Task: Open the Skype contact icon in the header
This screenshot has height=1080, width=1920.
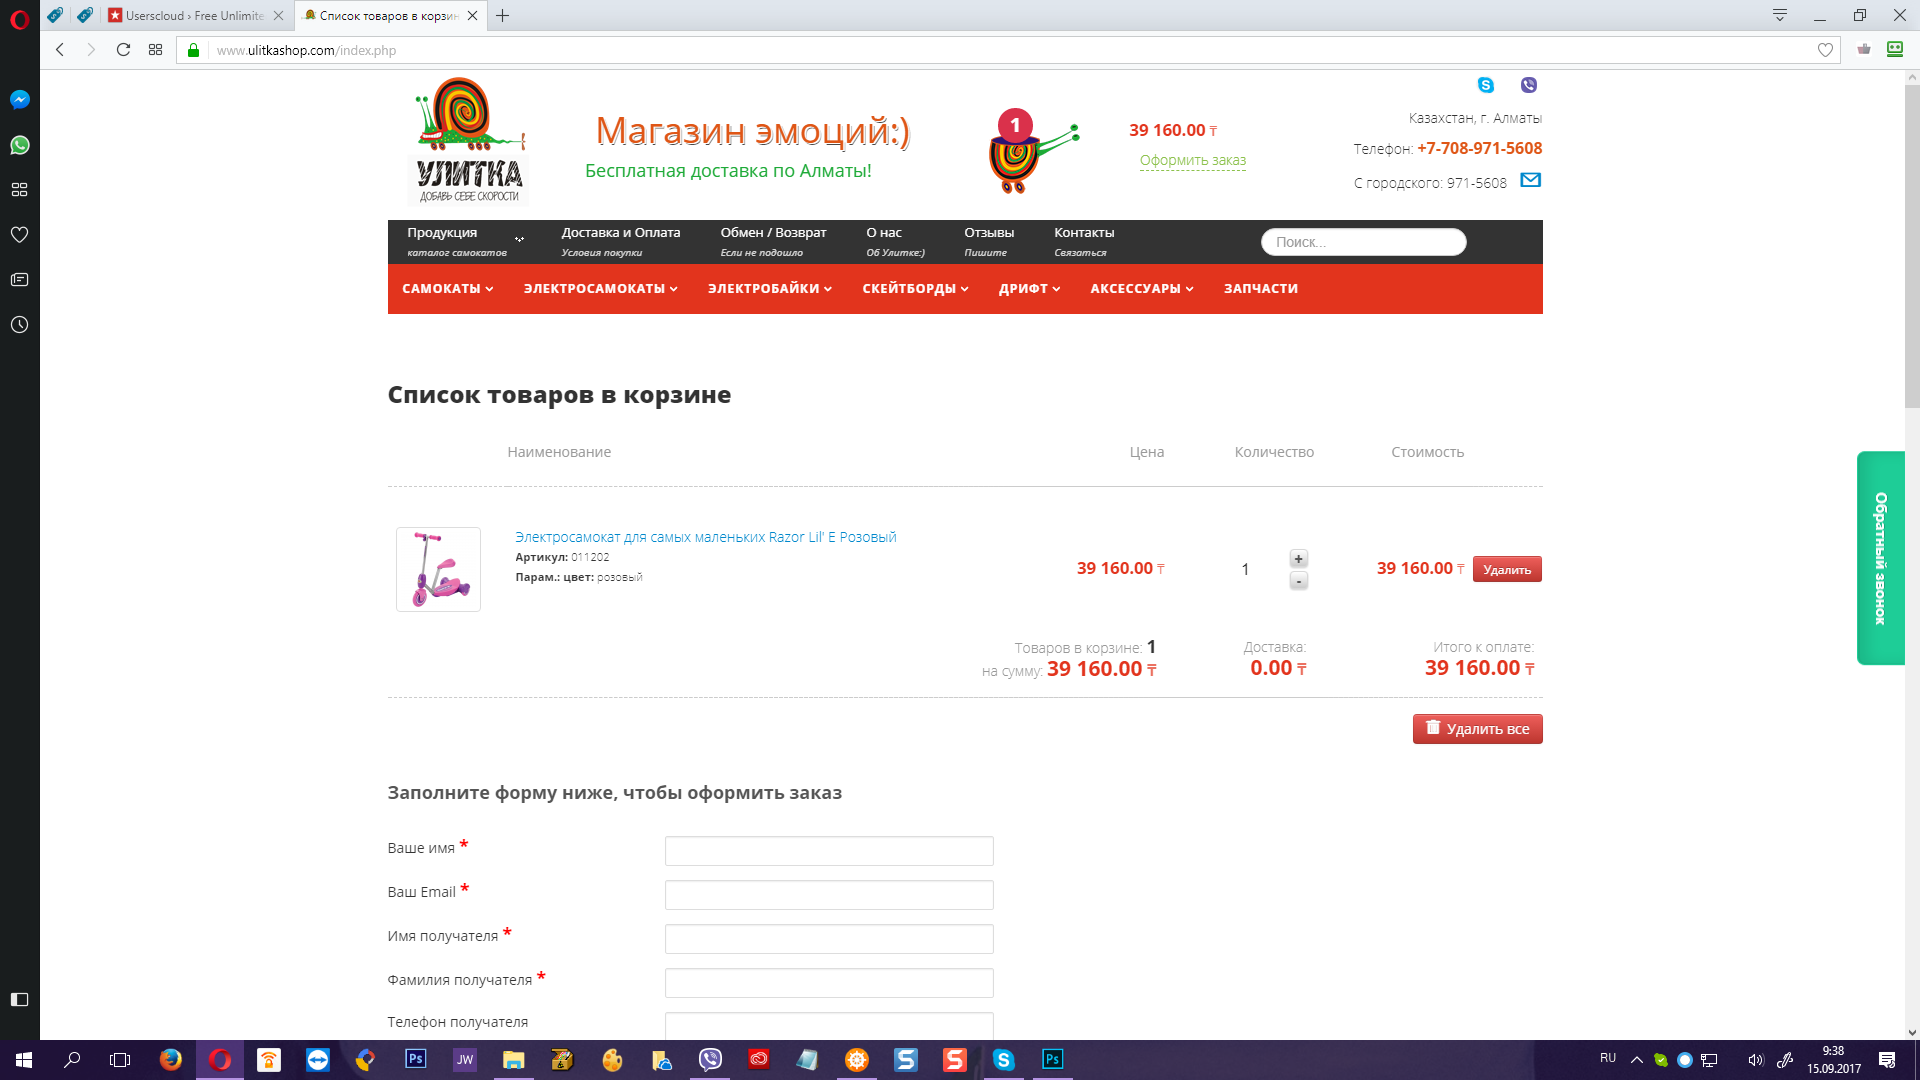Action: coord(1485,85)
